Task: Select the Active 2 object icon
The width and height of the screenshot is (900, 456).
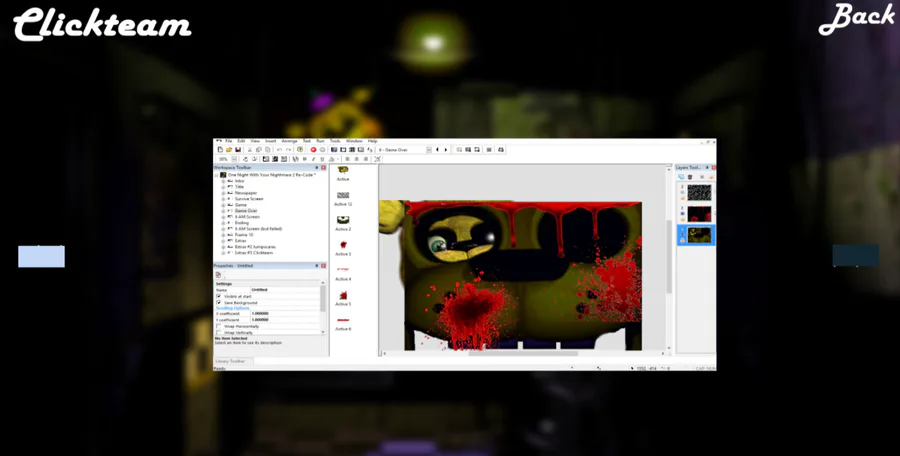Action: pos(343,220)
